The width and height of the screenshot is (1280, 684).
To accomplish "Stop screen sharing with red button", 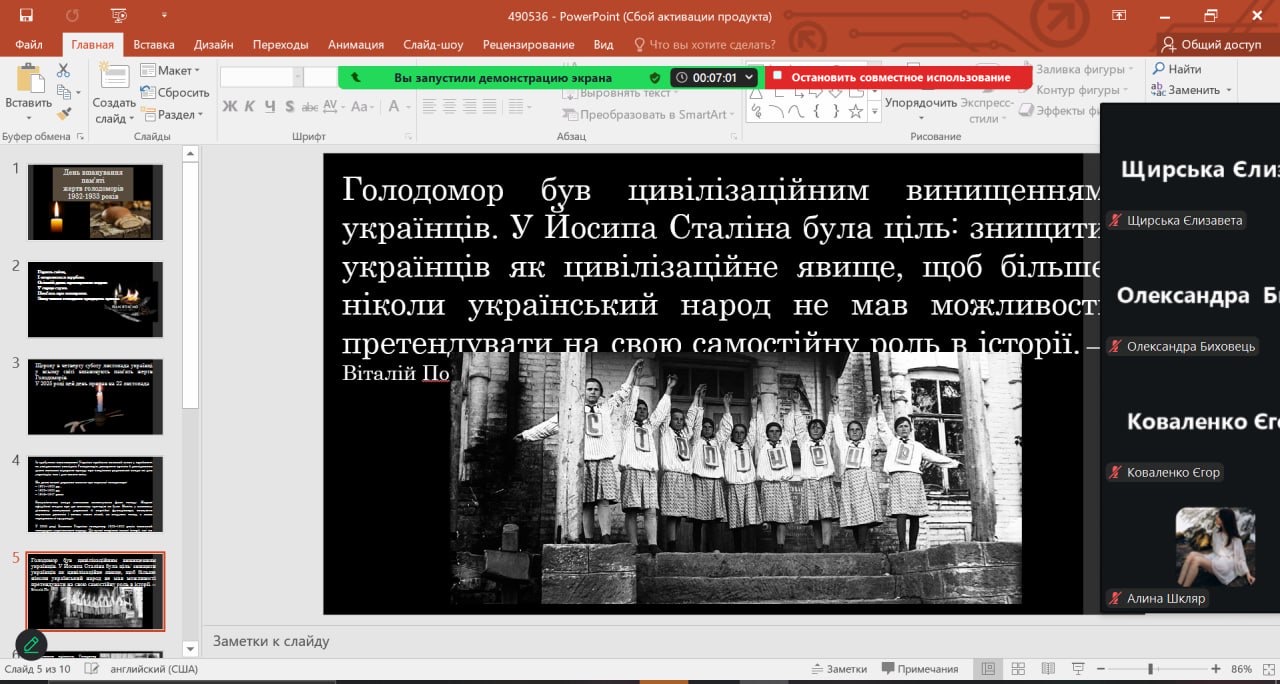I will (x=892, y=77).
